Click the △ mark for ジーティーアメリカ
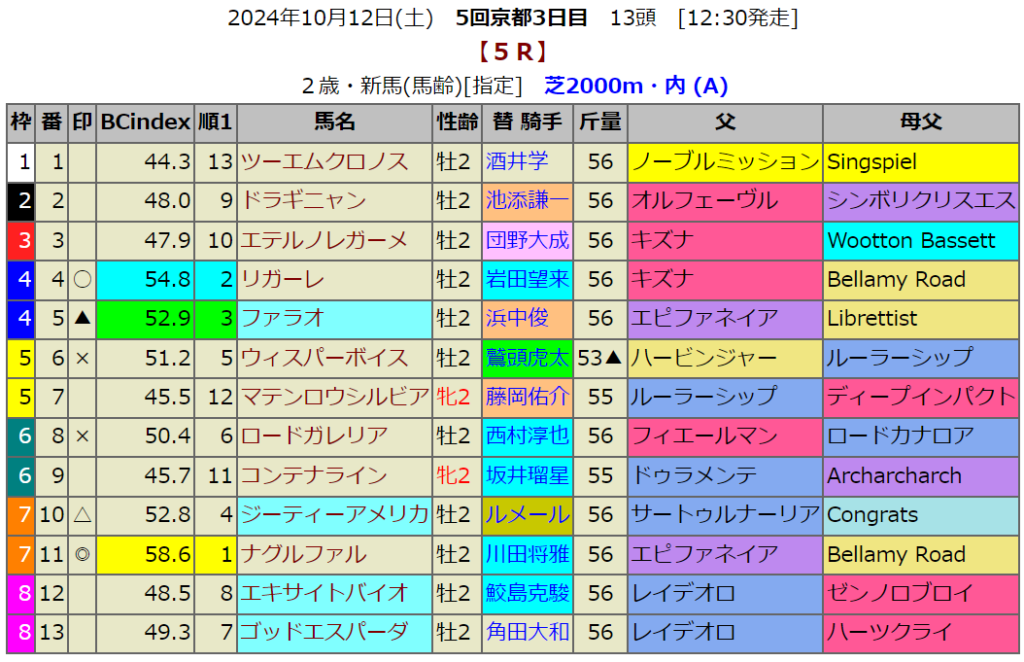 [82, 515]
